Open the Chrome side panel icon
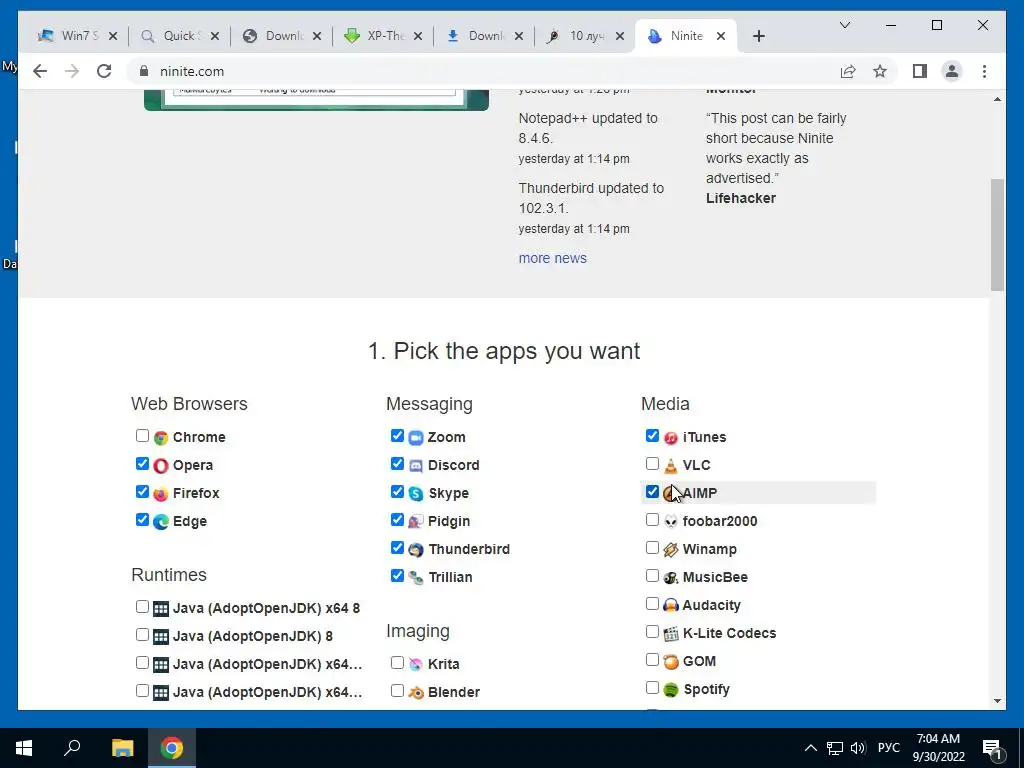 click(x=920, y=71)
